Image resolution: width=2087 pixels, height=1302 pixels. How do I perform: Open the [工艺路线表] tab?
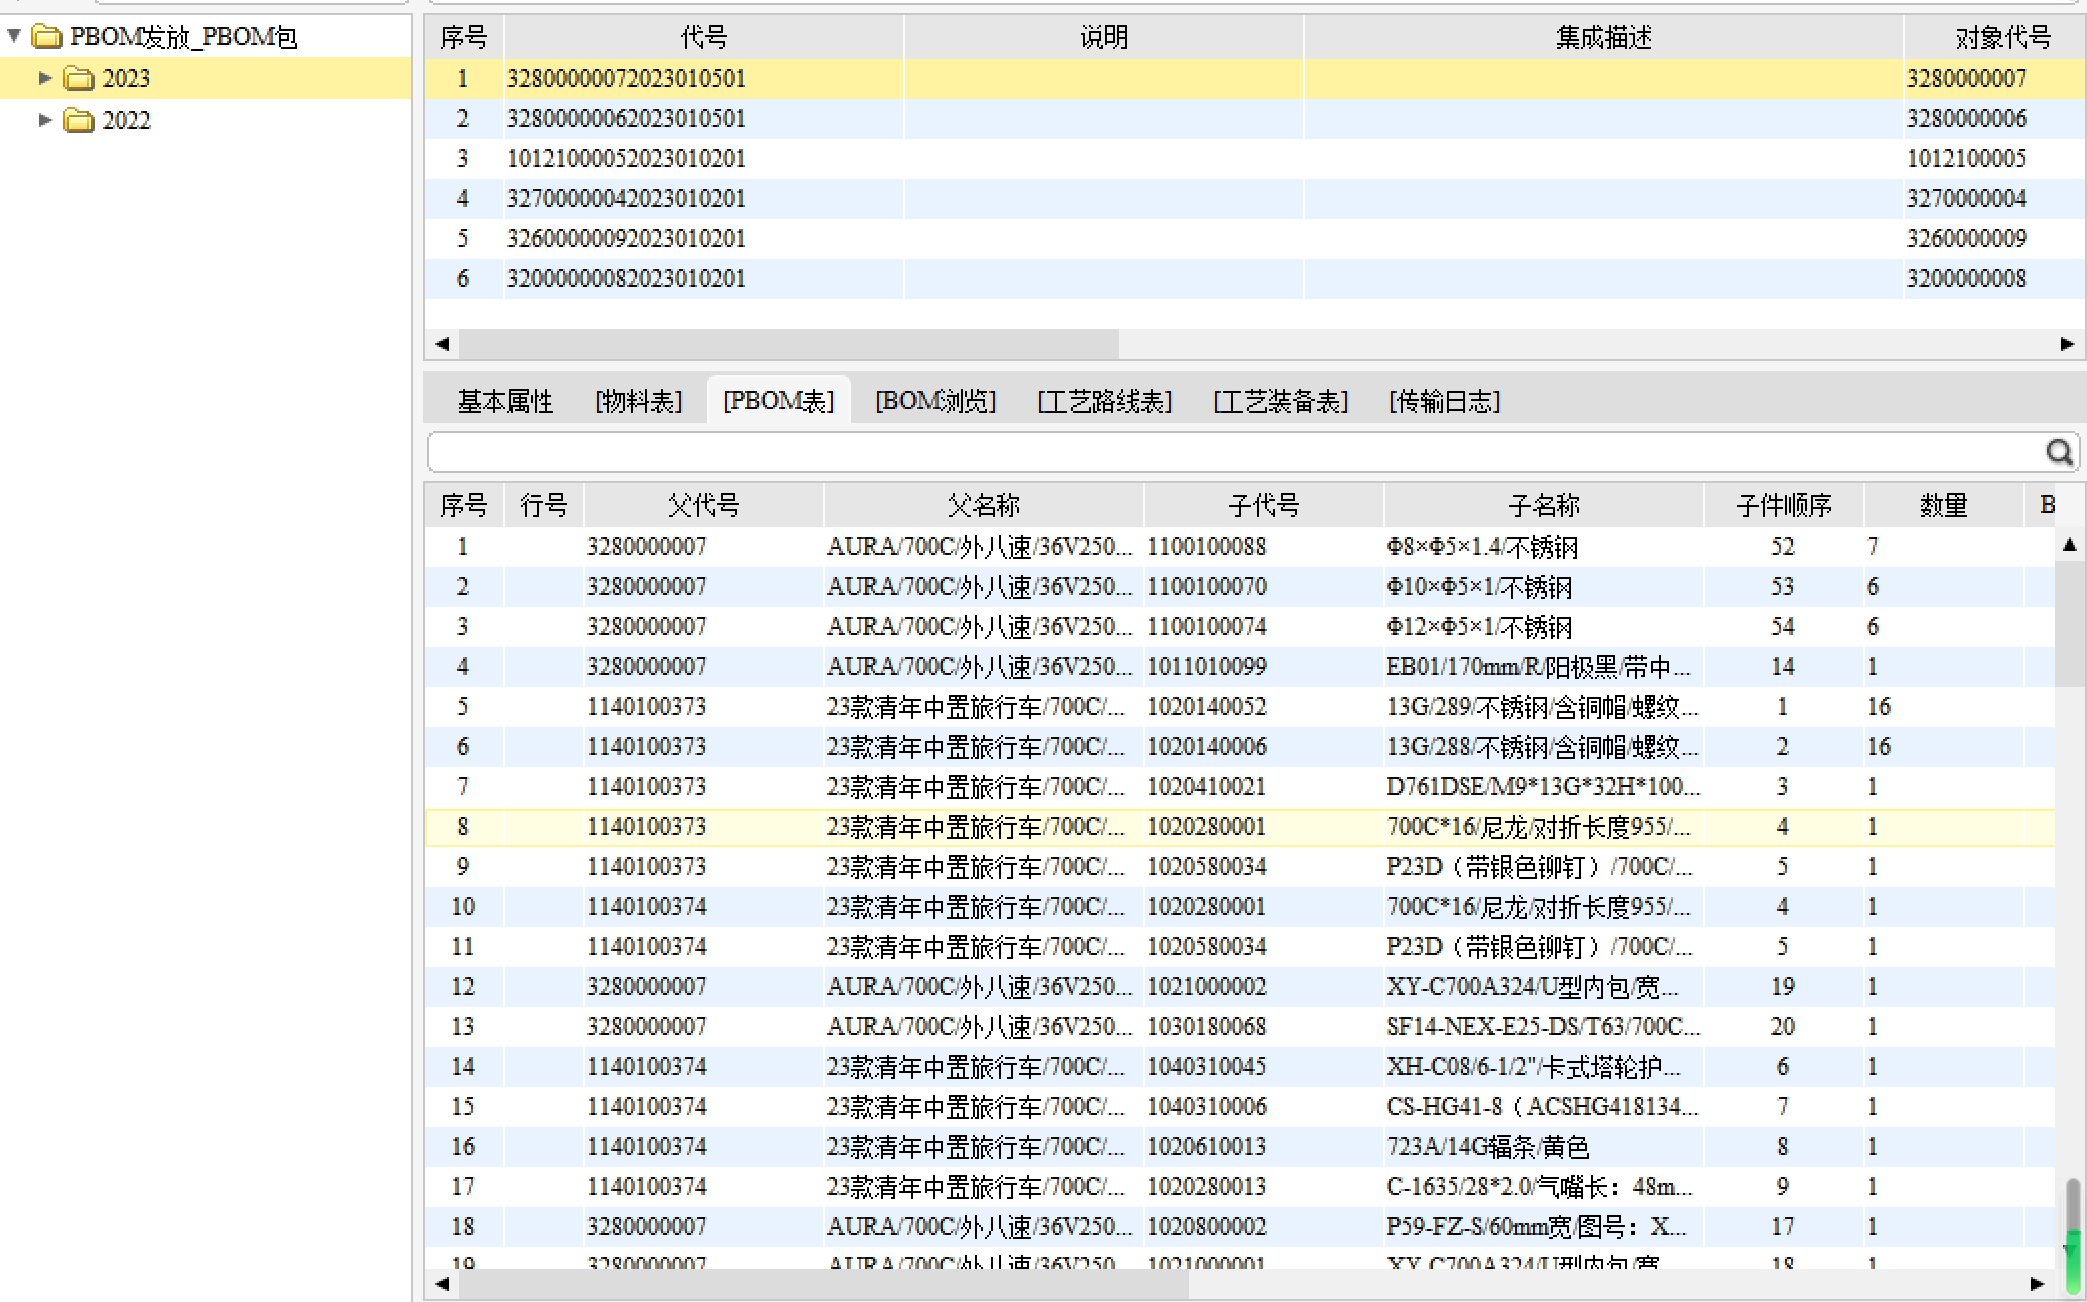(x=1105, y=401)
